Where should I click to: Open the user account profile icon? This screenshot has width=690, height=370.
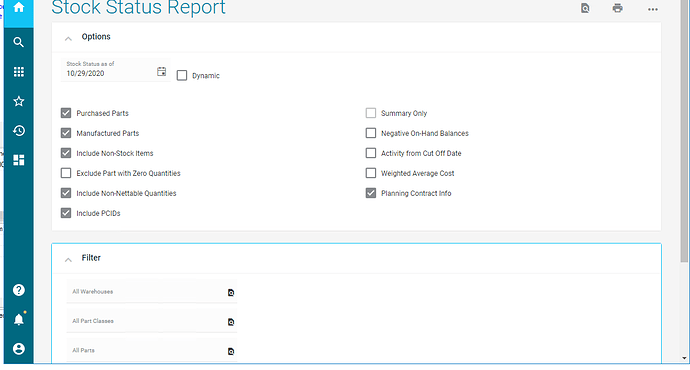[x=18, y=349]
